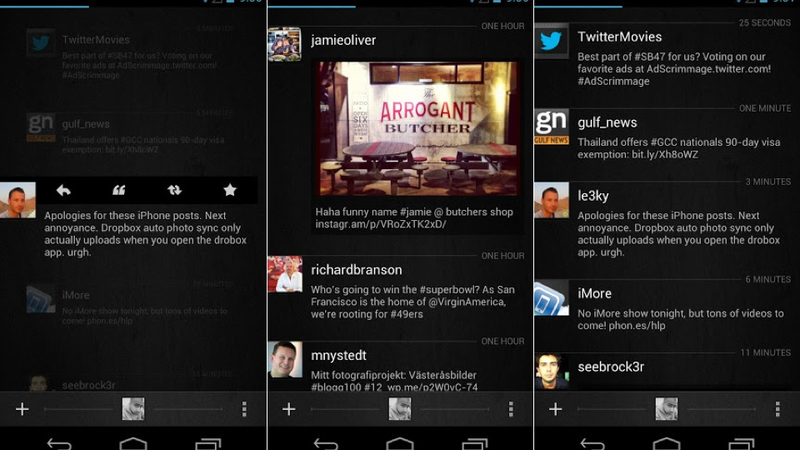Favorite the tweet with star icon
Viewport: 800px width, 450px height.
click(x=230, y=190)
